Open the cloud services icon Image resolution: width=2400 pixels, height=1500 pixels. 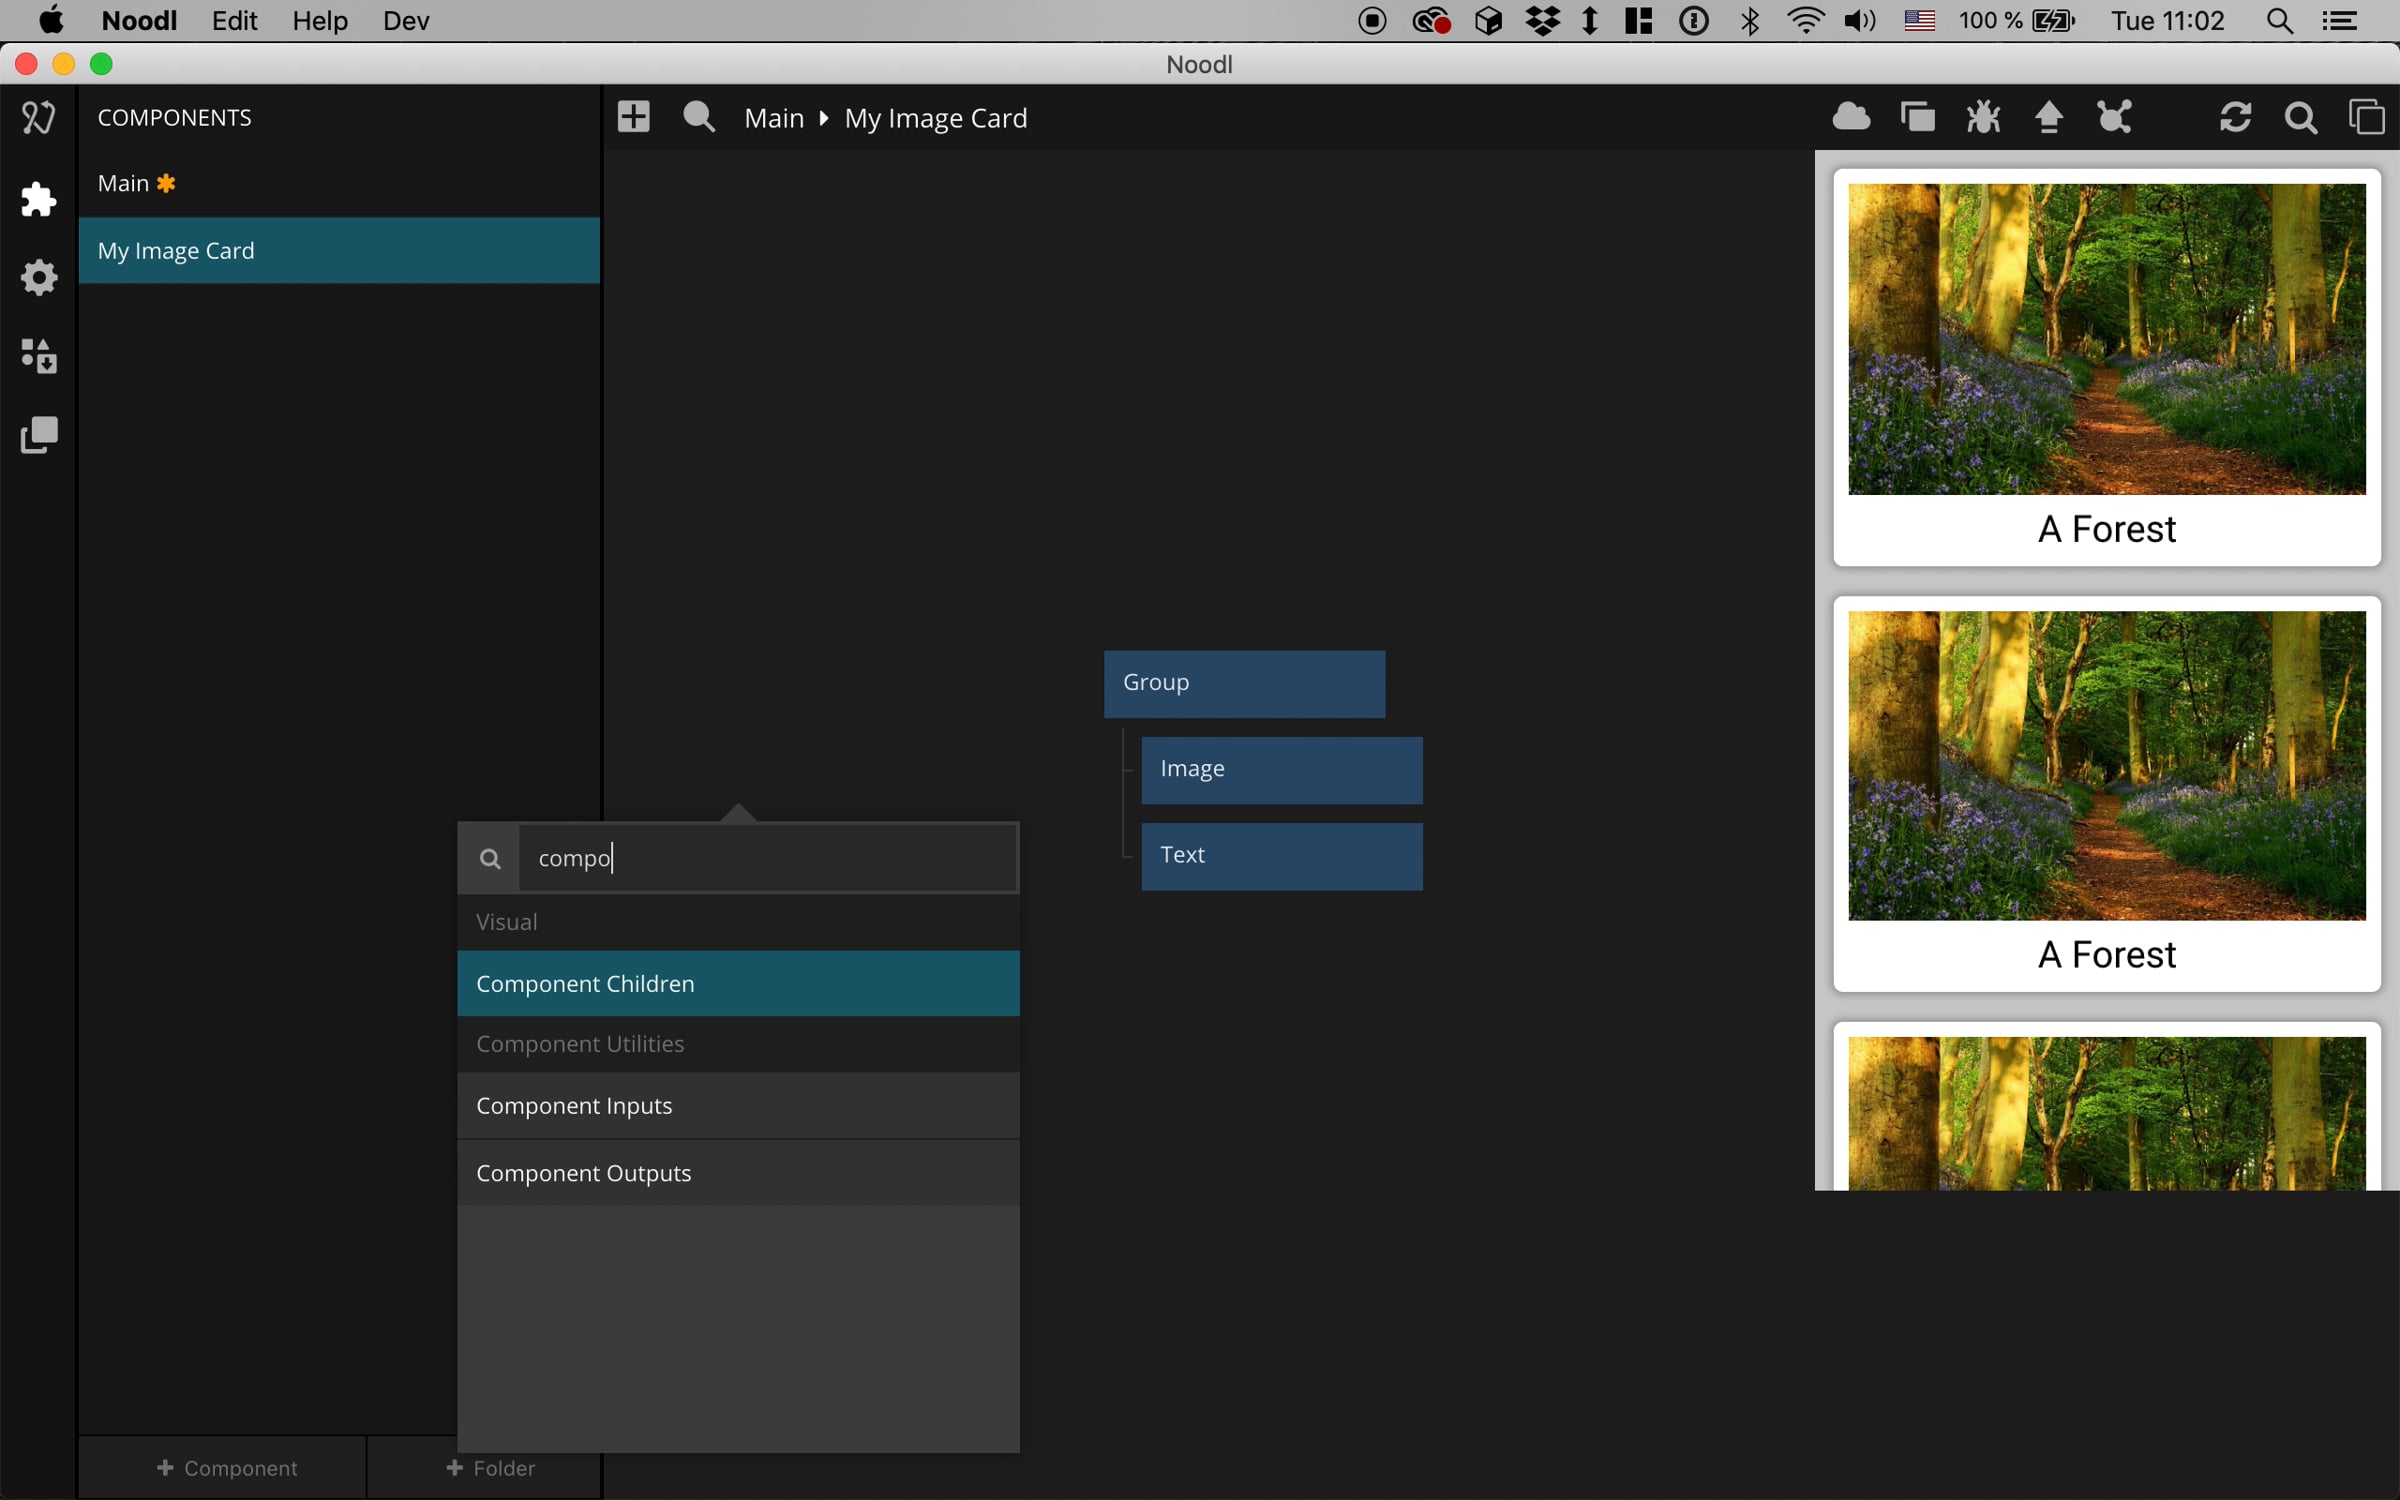tap(1851, 117)
